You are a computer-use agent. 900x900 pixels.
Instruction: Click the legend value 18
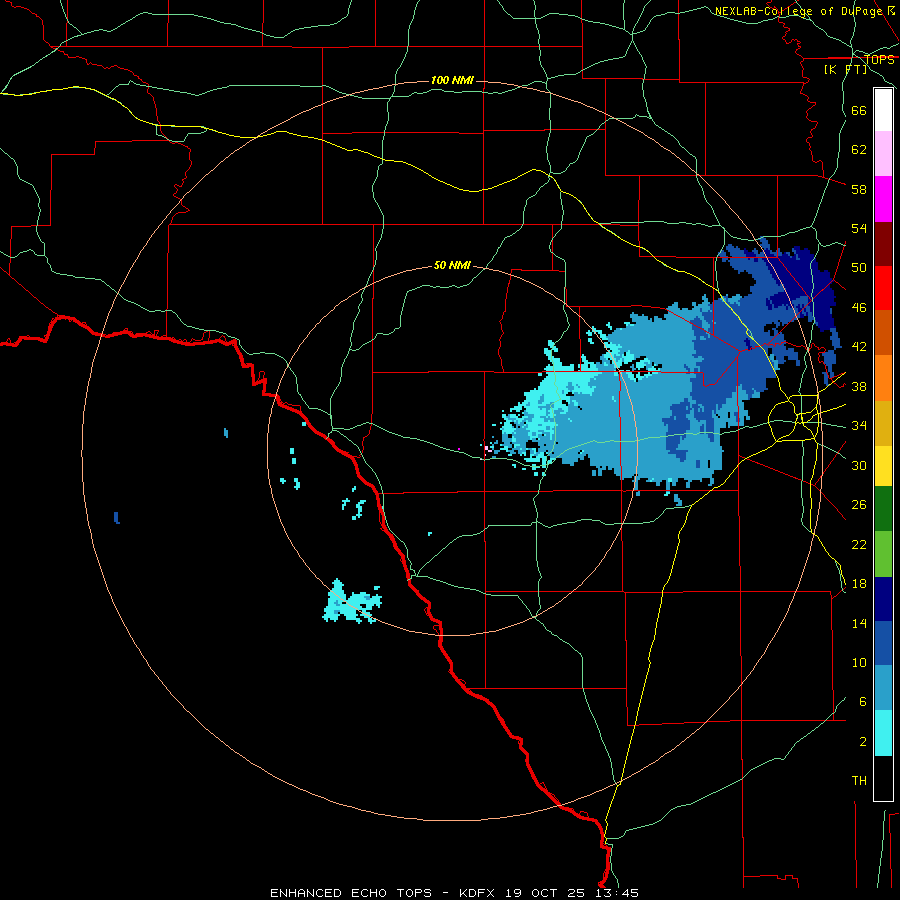[859, 584]
